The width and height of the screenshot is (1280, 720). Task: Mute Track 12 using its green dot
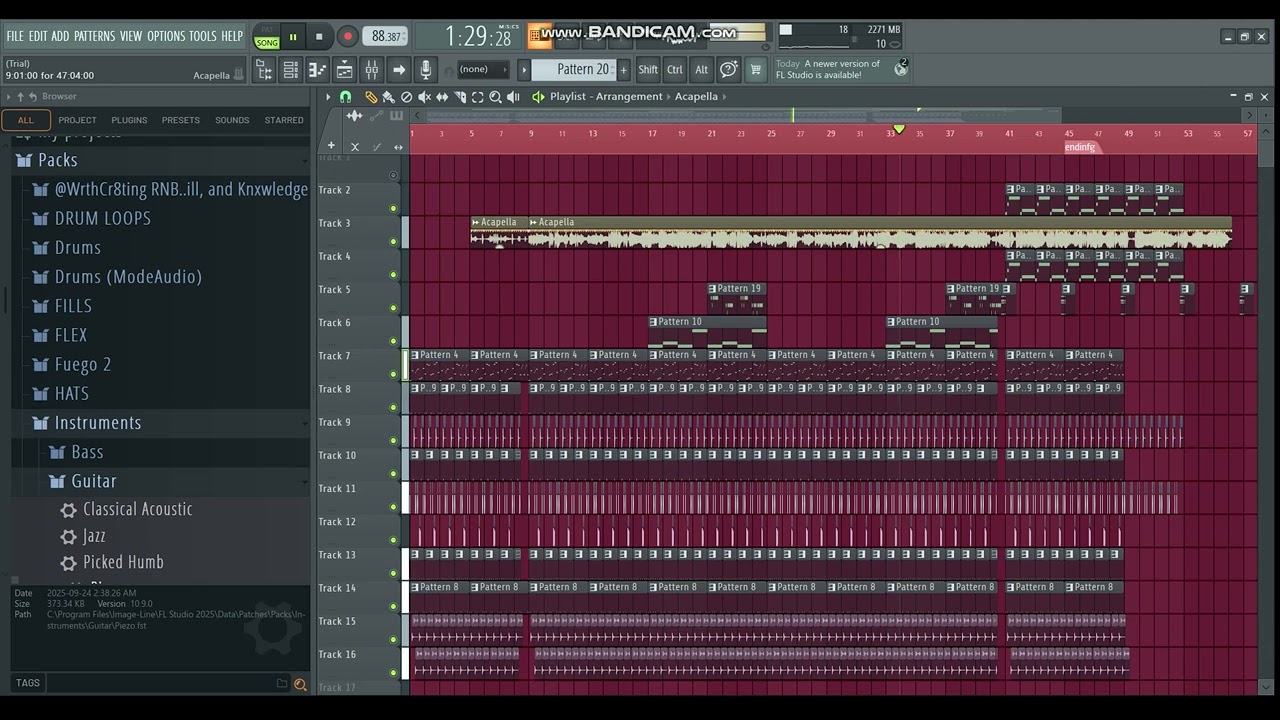click(393, 540)
